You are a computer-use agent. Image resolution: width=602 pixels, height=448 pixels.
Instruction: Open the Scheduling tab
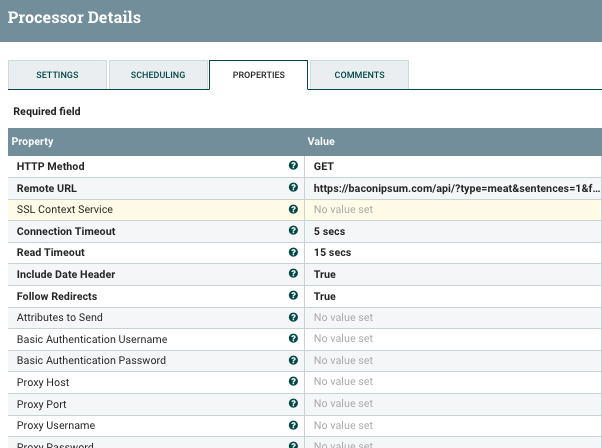pyautogui.click(x=158, y=75)
